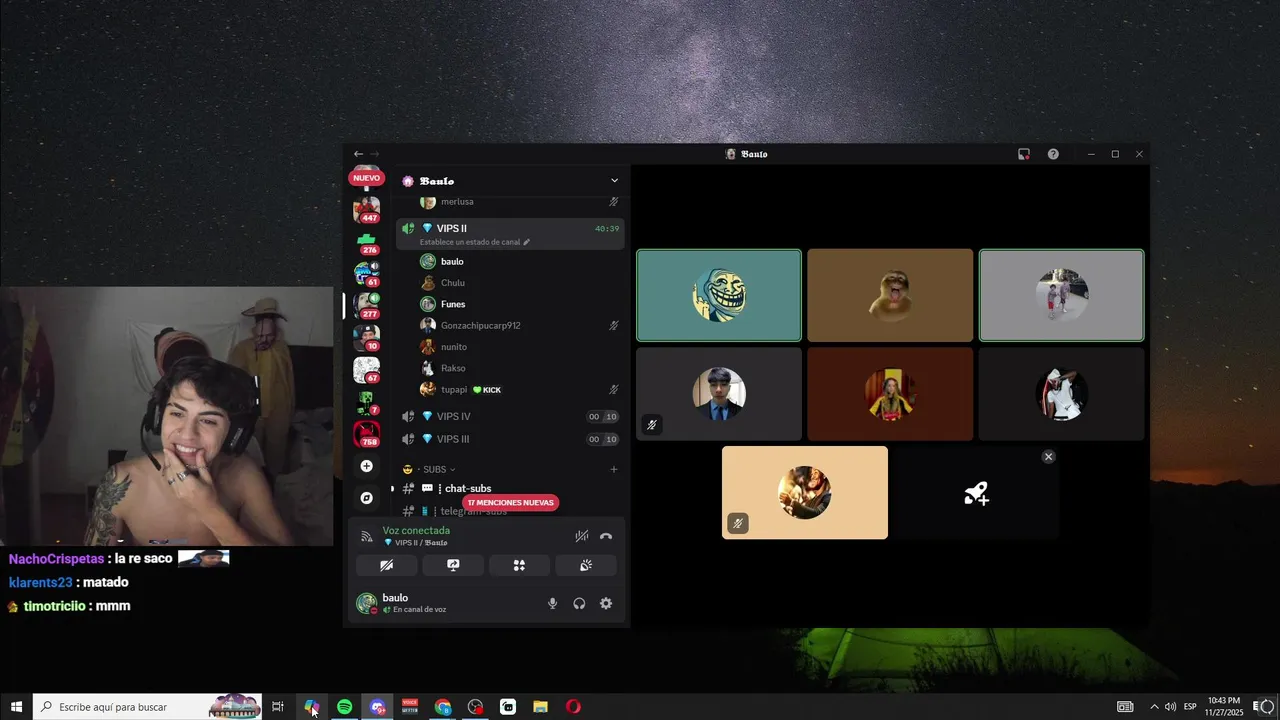Open Windows Start menu
The width and height of the screenshot is (1280, 720).
16,707
